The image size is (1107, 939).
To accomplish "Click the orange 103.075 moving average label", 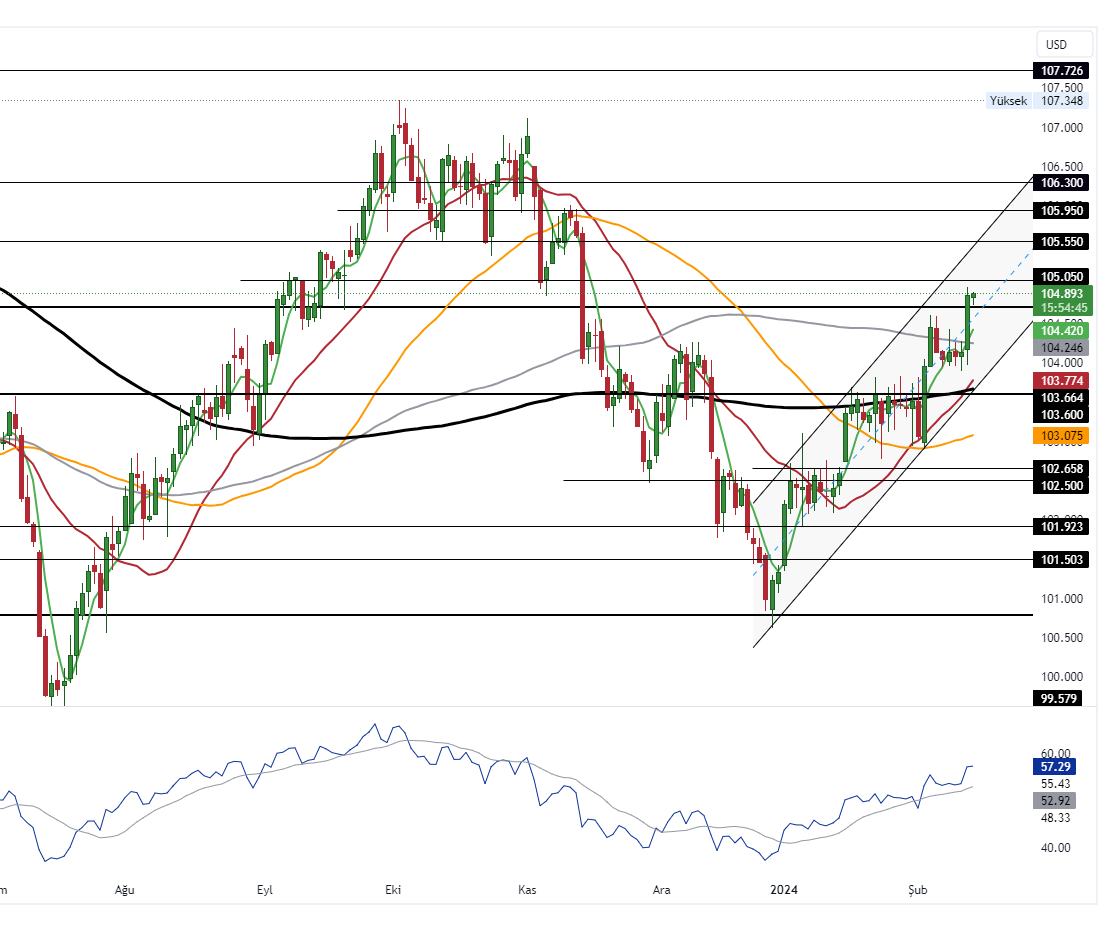I will pos(1062,436).
